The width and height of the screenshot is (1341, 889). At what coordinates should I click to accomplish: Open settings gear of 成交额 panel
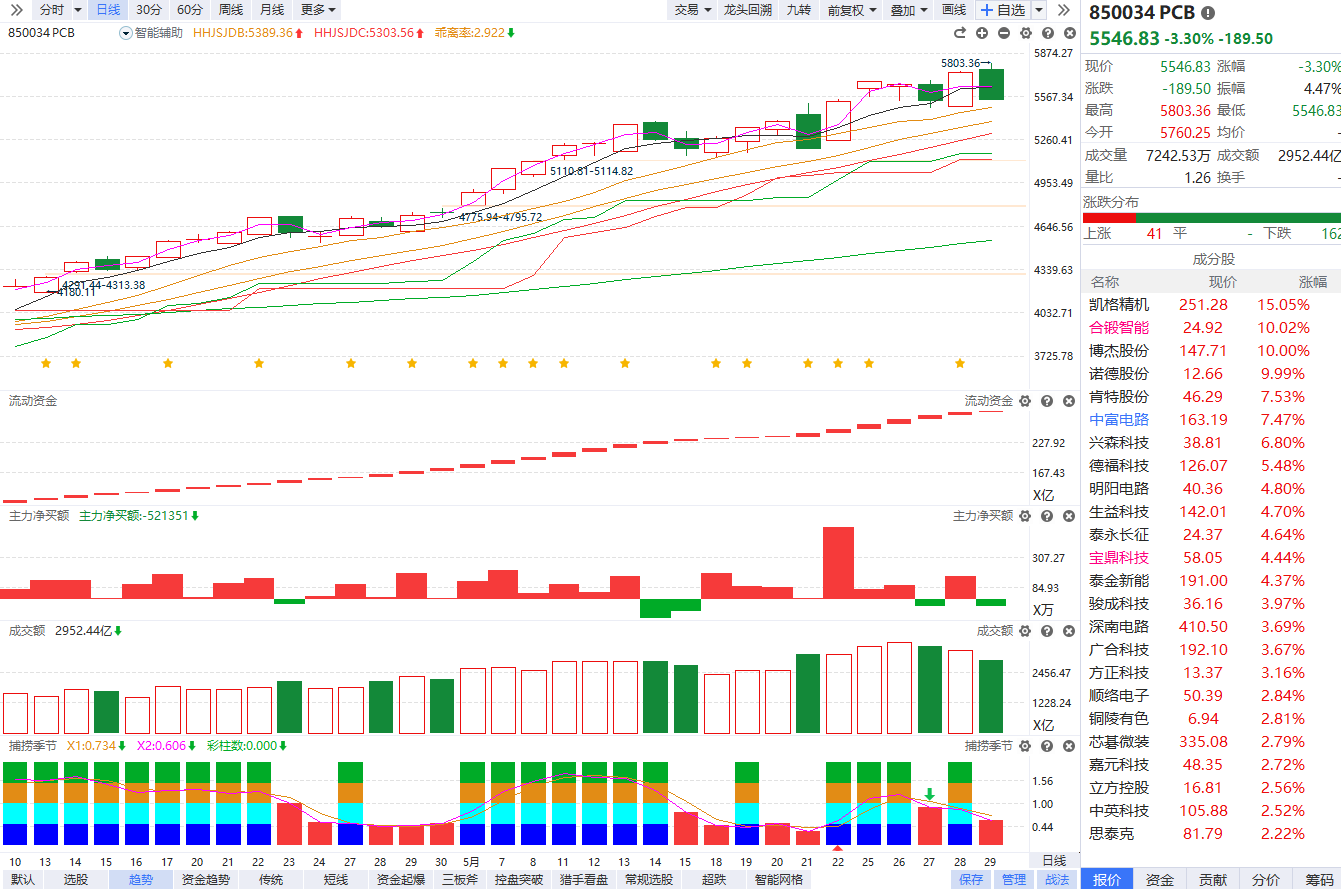pos(1024,631)
